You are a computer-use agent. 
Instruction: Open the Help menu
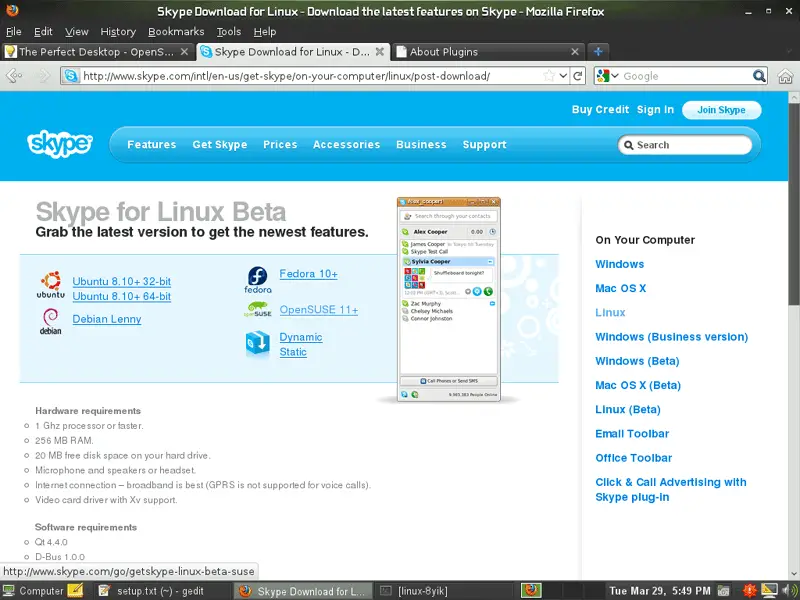tap(265, 32)
